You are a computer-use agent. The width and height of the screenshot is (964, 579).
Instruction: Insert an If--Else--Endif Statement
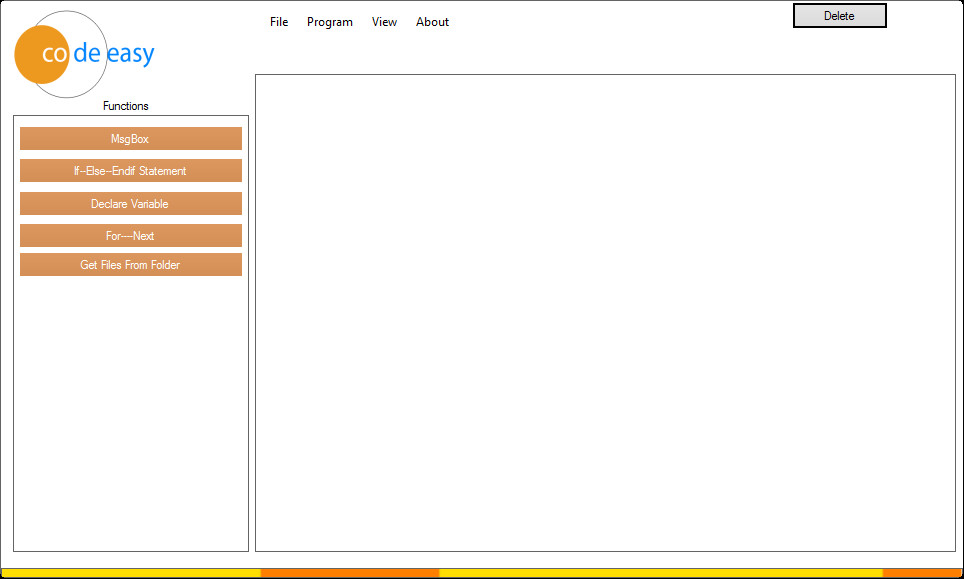[130, 170]
